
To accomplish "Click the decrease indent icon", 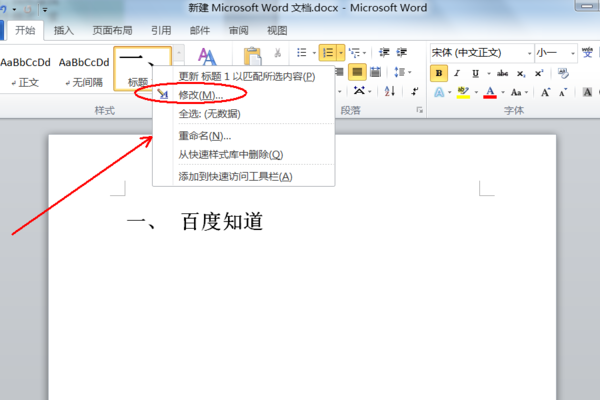I will 384,52.
